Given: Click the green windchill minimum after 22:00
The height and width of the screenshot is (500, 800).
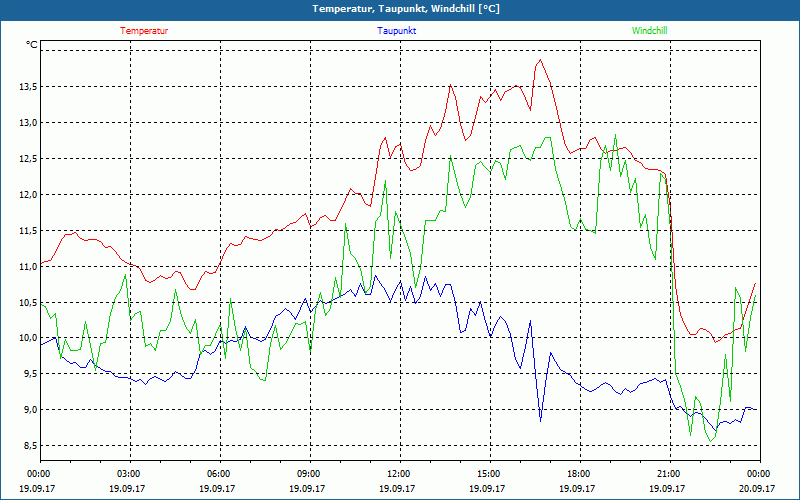Looking at the screenshot, I should [x=710, y=441].
